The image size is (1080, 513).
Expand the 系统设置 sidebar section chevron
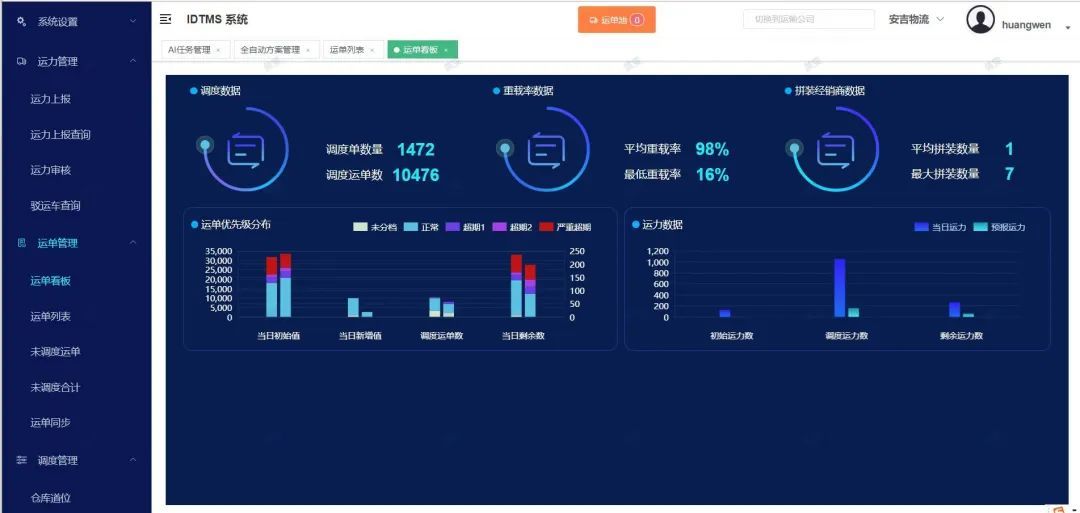(133, 21)
